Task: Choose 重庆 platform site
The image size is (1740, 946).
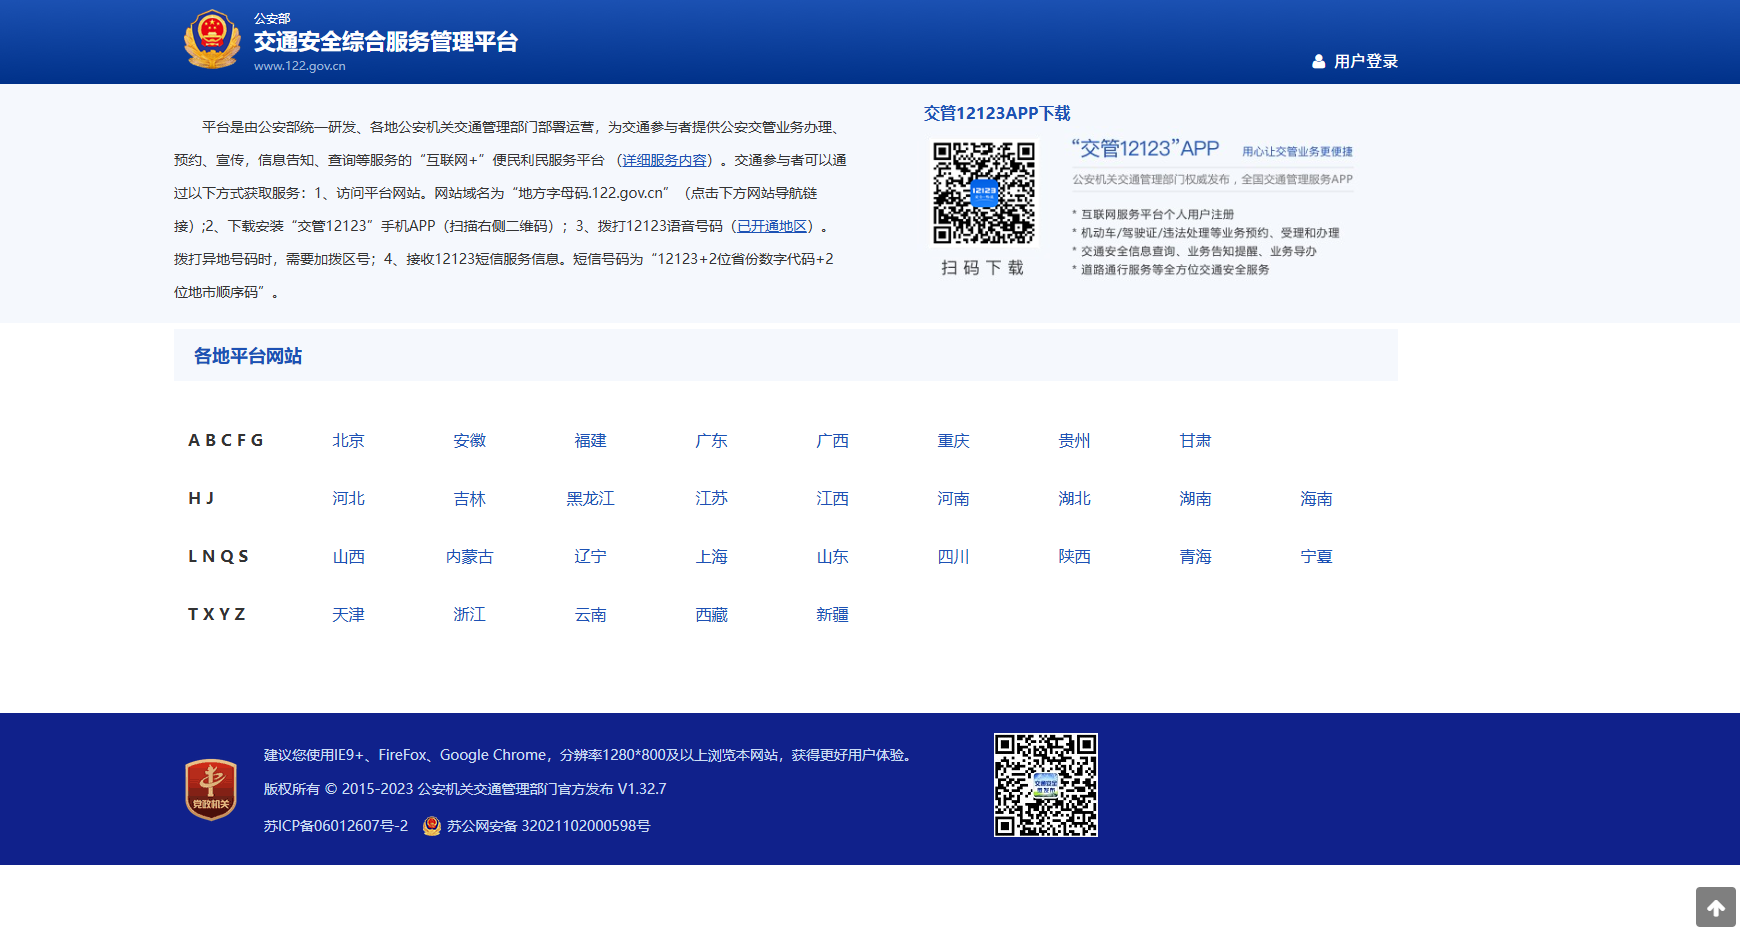Action: pyautogui.click(x=954, y=441)
